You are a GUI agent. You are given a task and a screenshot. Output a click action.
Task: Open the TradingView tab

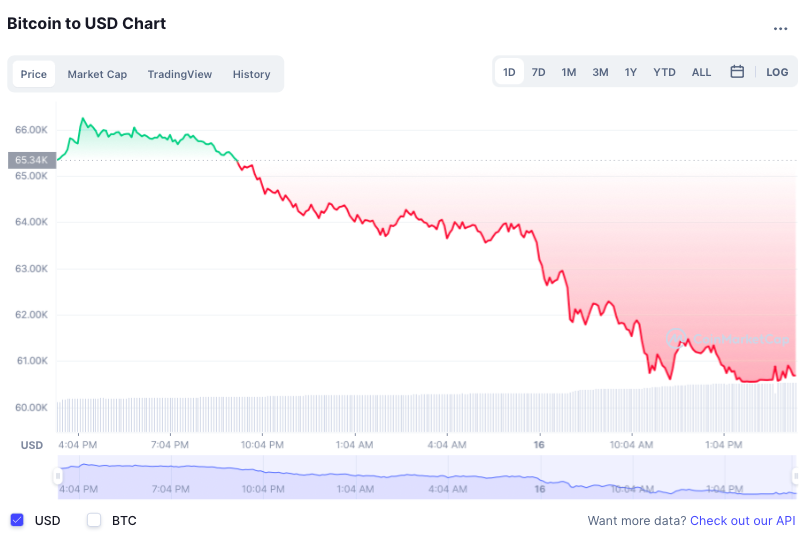click(x=180, y=74)
